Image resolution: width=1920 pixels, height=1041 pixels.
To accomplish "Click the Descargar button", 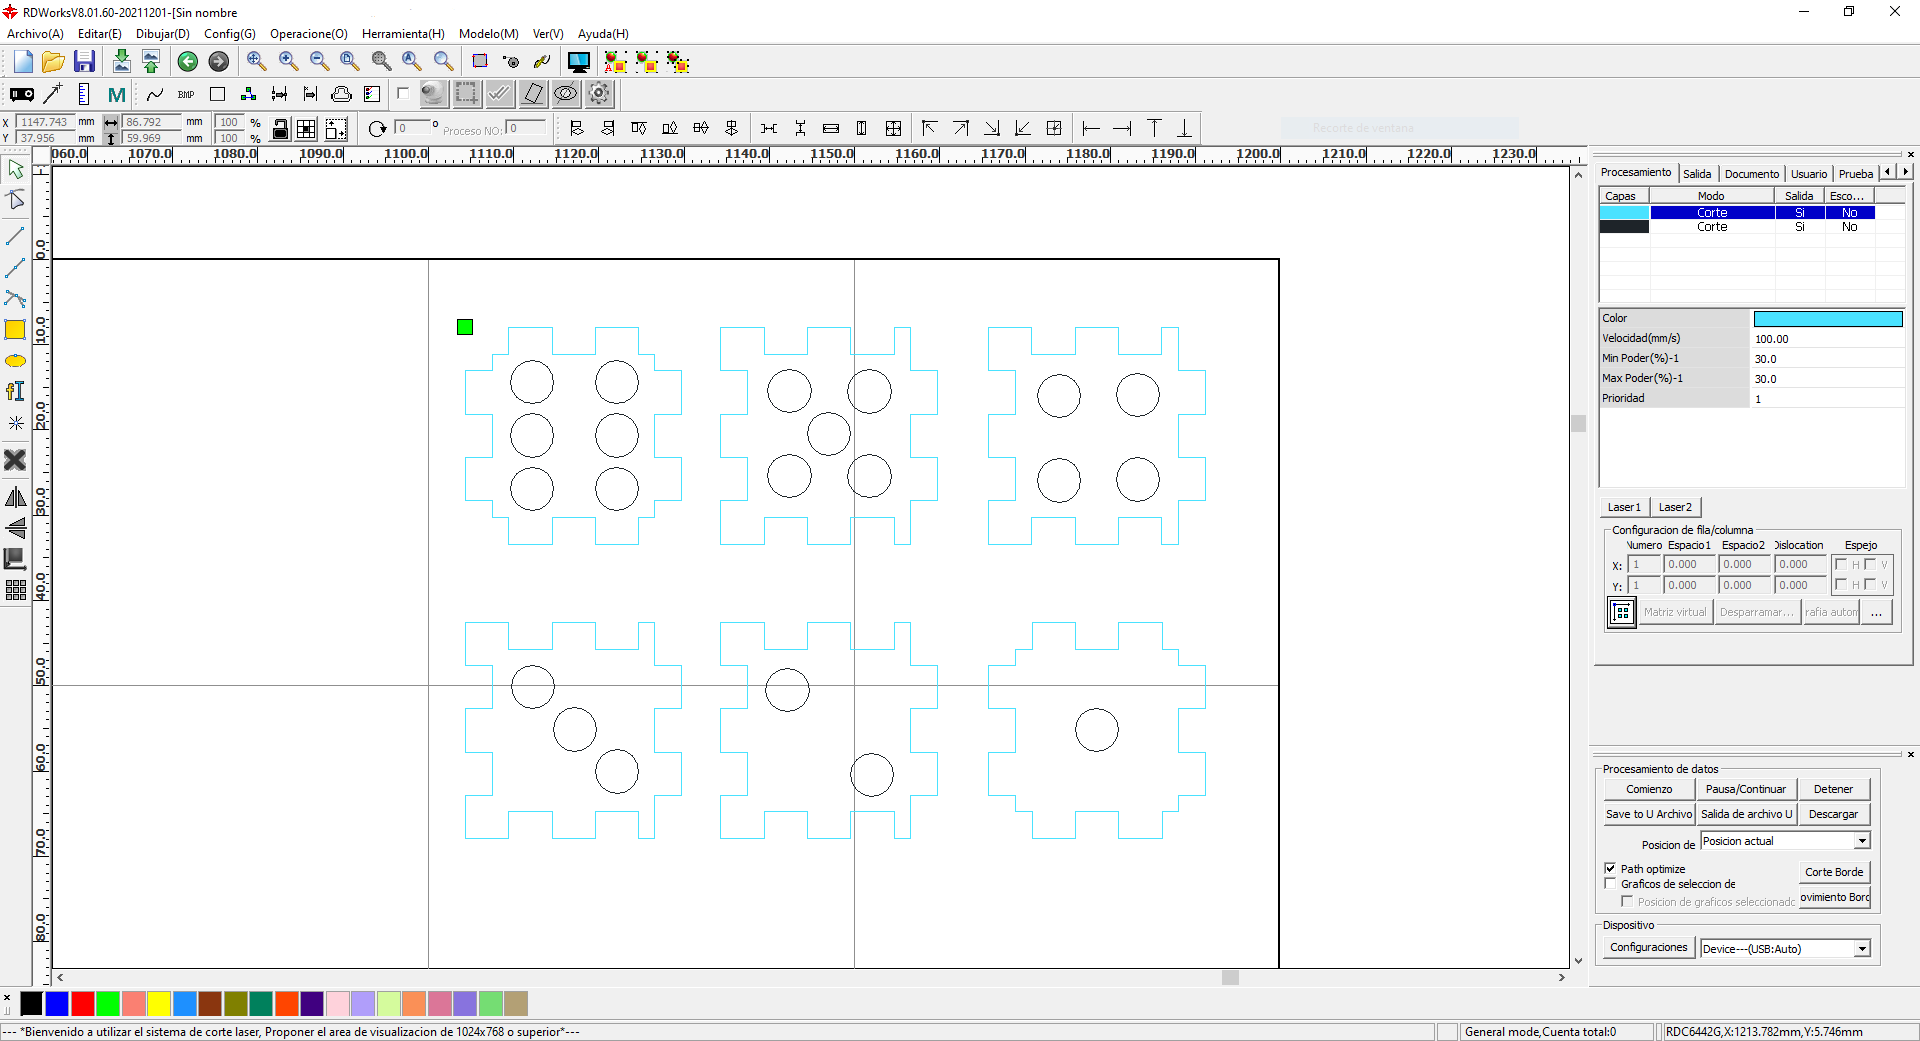I will point(1833,814).
